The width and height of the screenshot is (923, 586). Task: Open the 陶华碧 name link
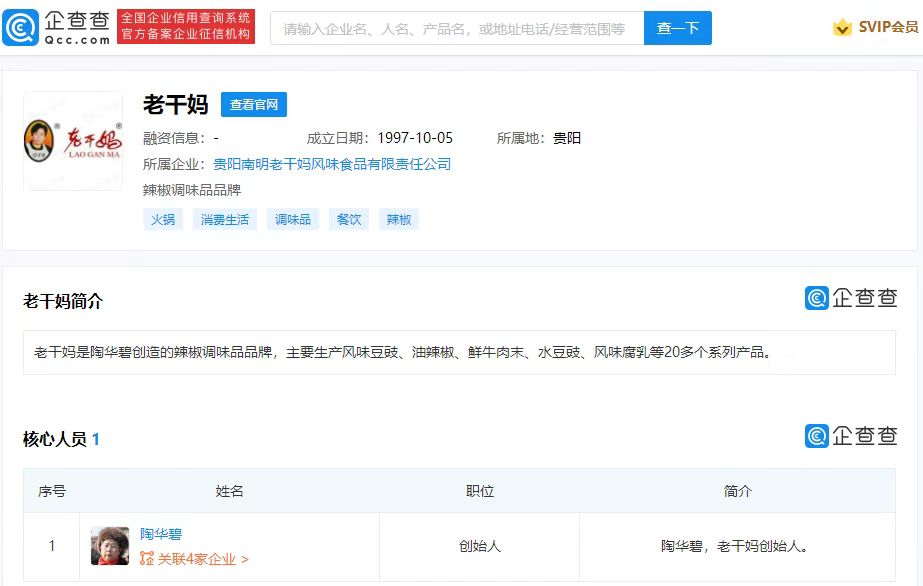(x=161, y=534)
